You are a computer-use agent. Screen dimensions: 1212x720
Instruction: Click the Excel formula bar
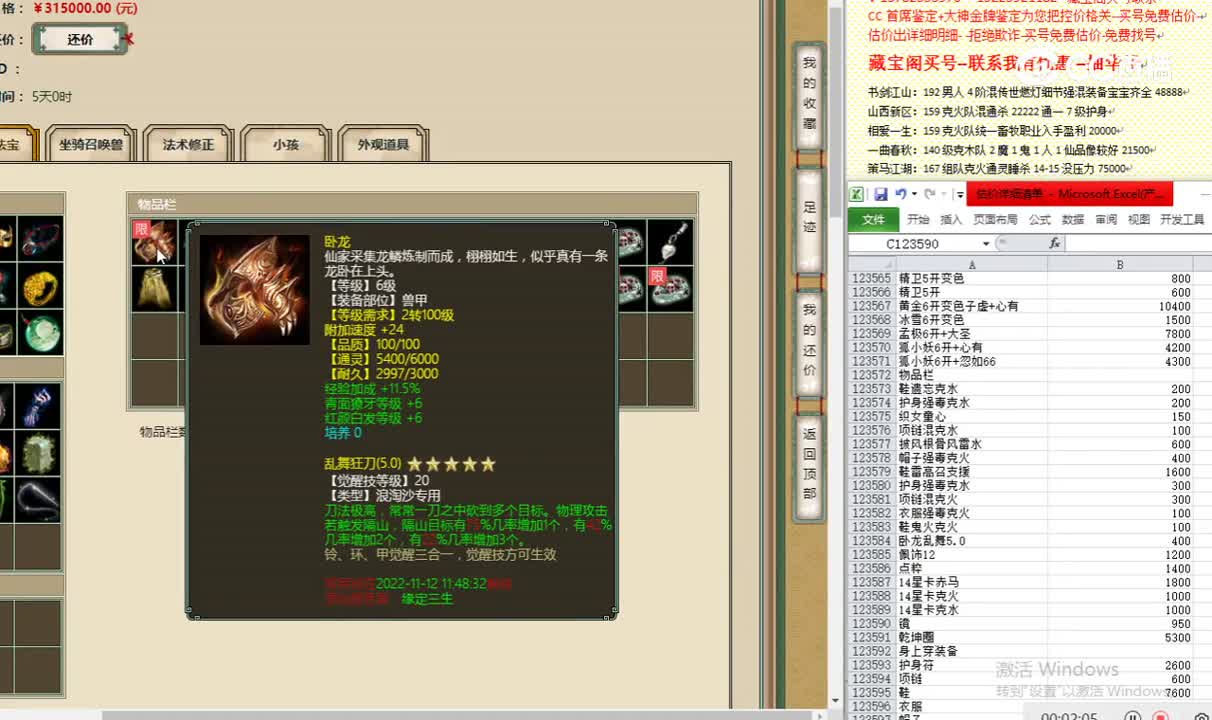1138,243
